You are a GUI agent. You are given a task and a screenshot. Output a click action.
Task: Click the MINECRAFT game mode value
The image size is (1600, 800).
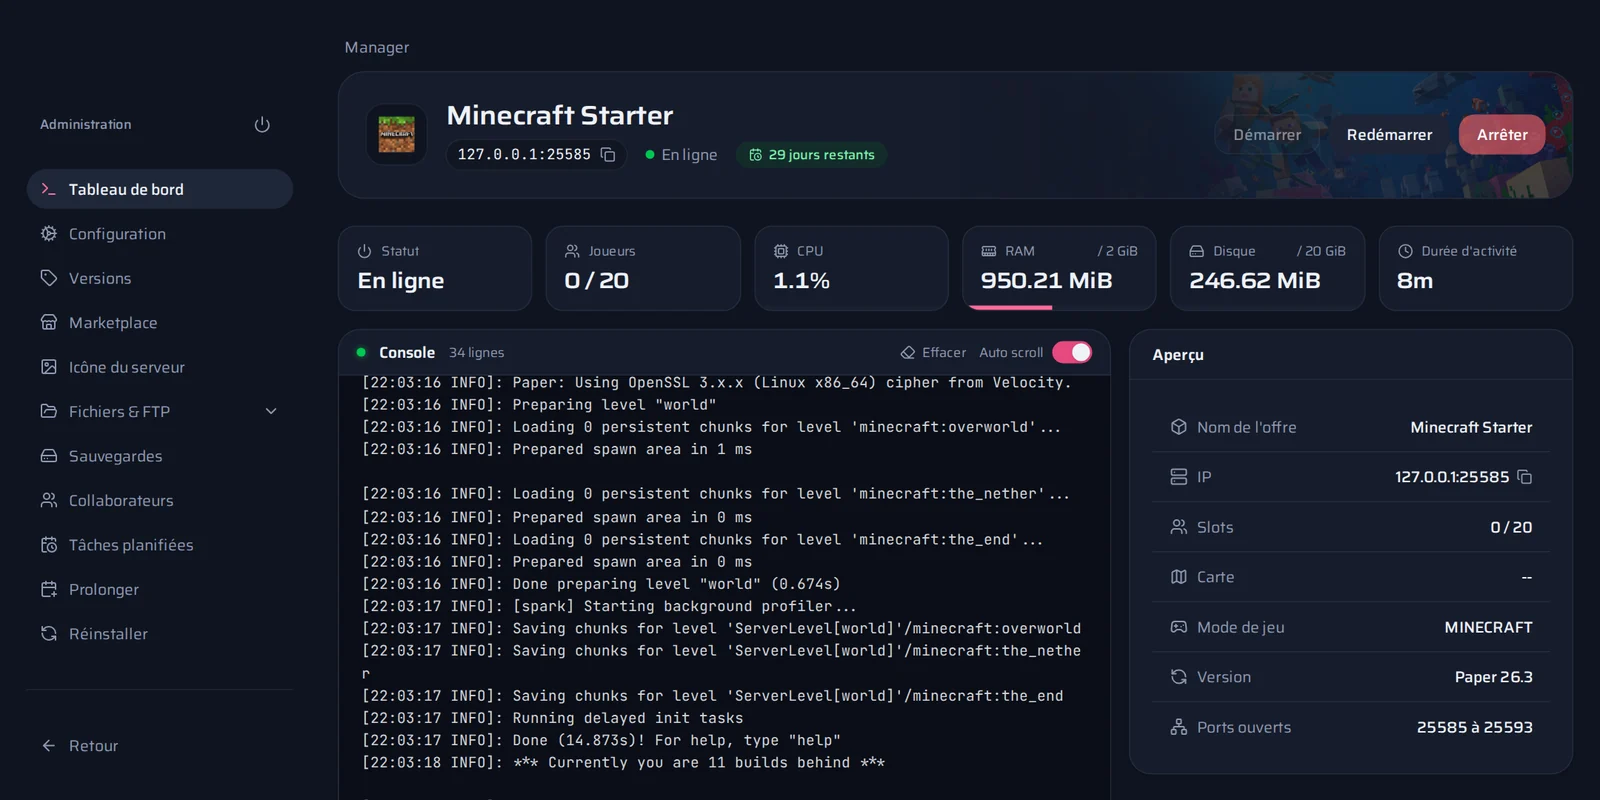[1489, 627]
